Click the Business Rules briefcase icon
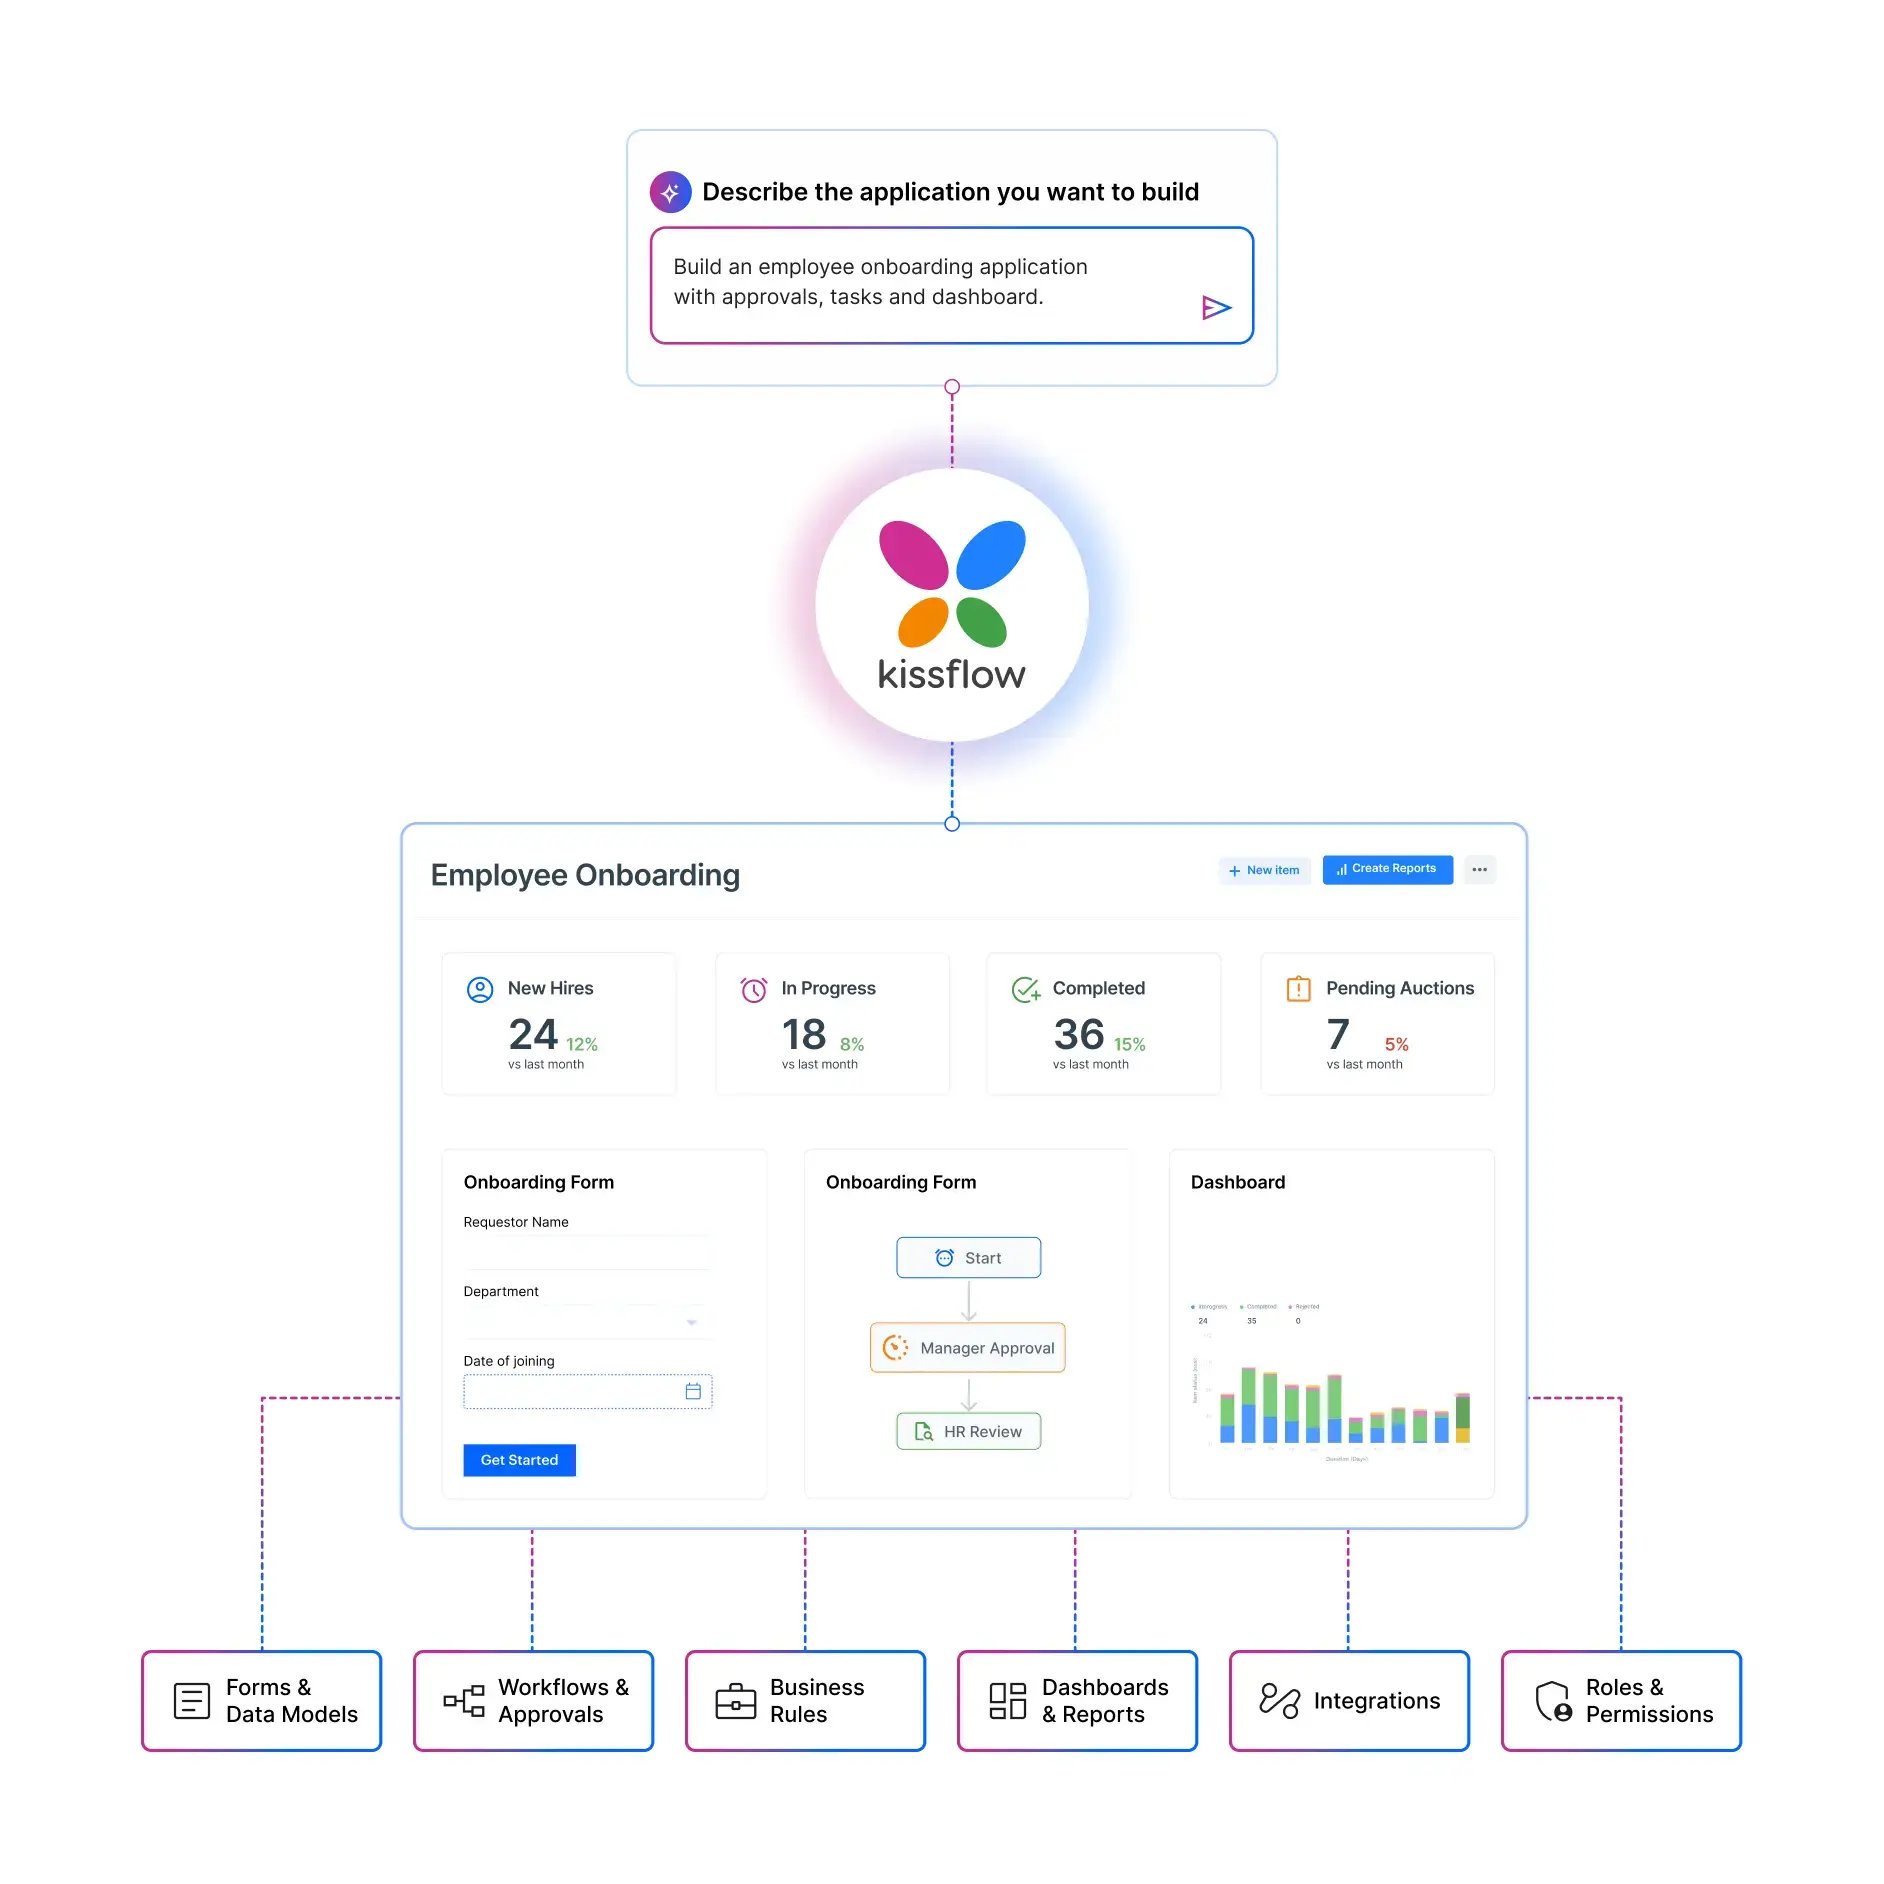Image resolution: width=1884 pixels, height=1884 pixels. [736, 1701]
